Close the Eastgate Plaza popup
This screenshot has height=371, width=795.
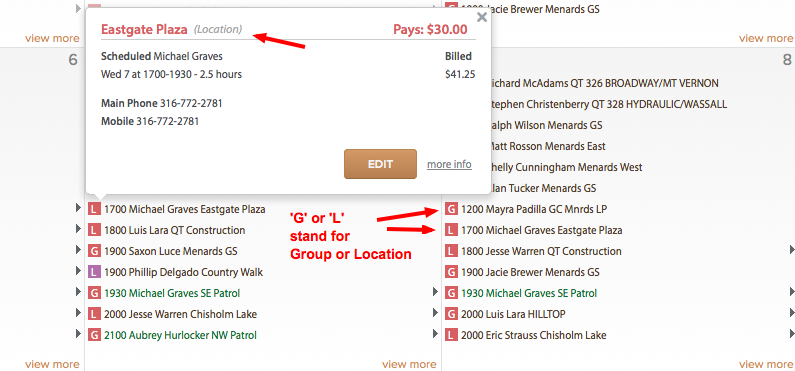(482, 17)
